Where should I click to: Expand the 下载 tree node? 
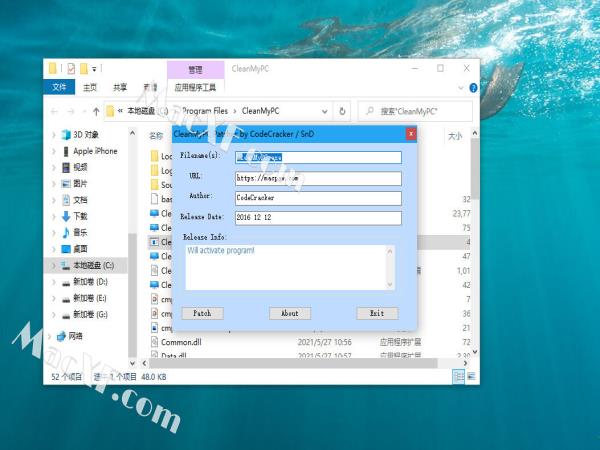point(54,216)
